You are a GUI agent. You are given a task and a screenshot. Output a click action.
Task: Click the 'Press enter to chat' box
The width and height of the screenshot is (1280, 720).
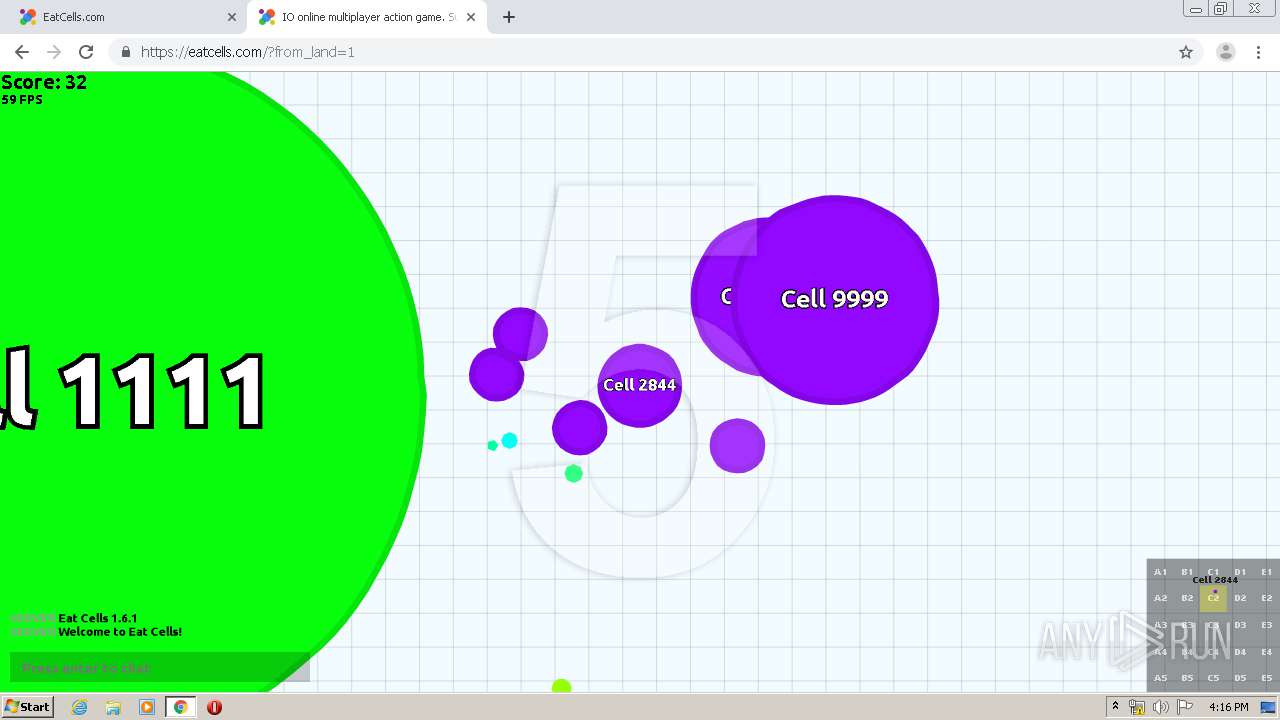coord(160,668)
